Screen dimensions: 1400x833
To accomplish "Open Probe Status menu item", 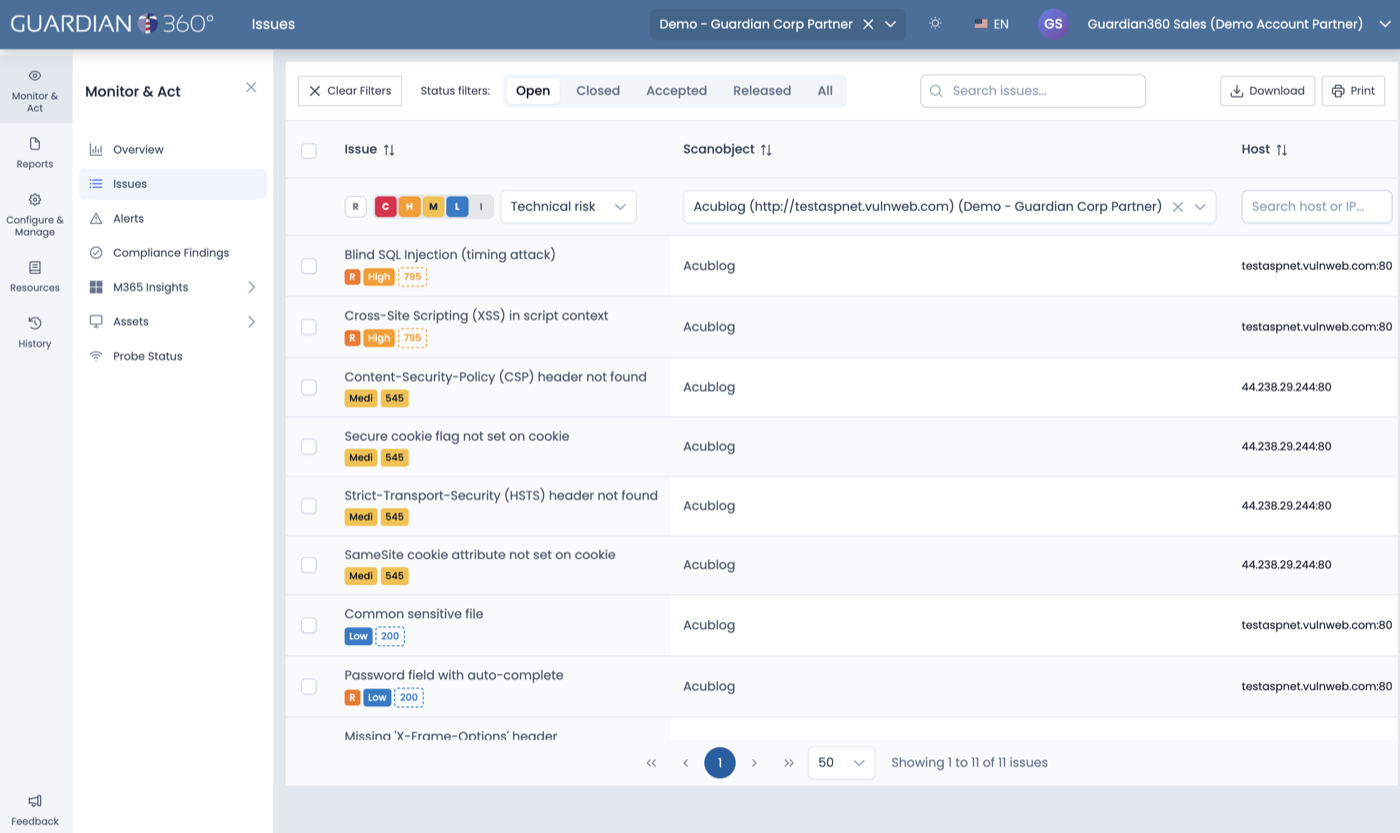I will pyautogui.click(x=172, y=356).
